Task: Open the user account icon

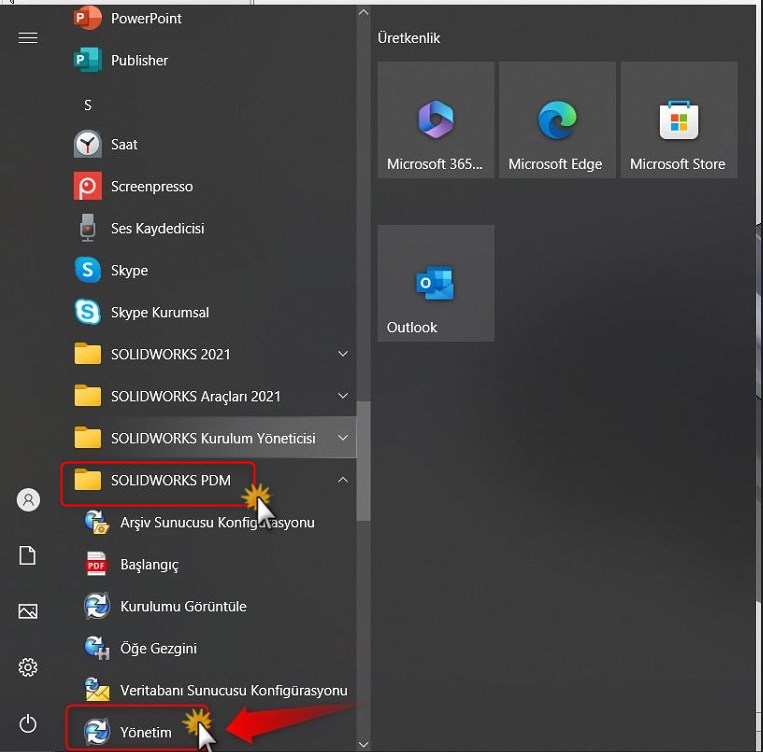Action: (28, 499)
